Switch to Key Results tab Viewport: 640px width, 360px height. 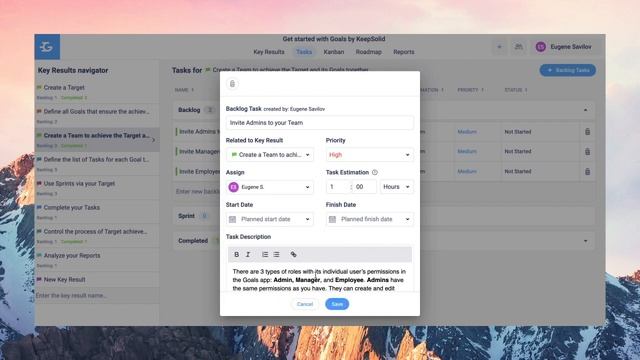point(269,52)
